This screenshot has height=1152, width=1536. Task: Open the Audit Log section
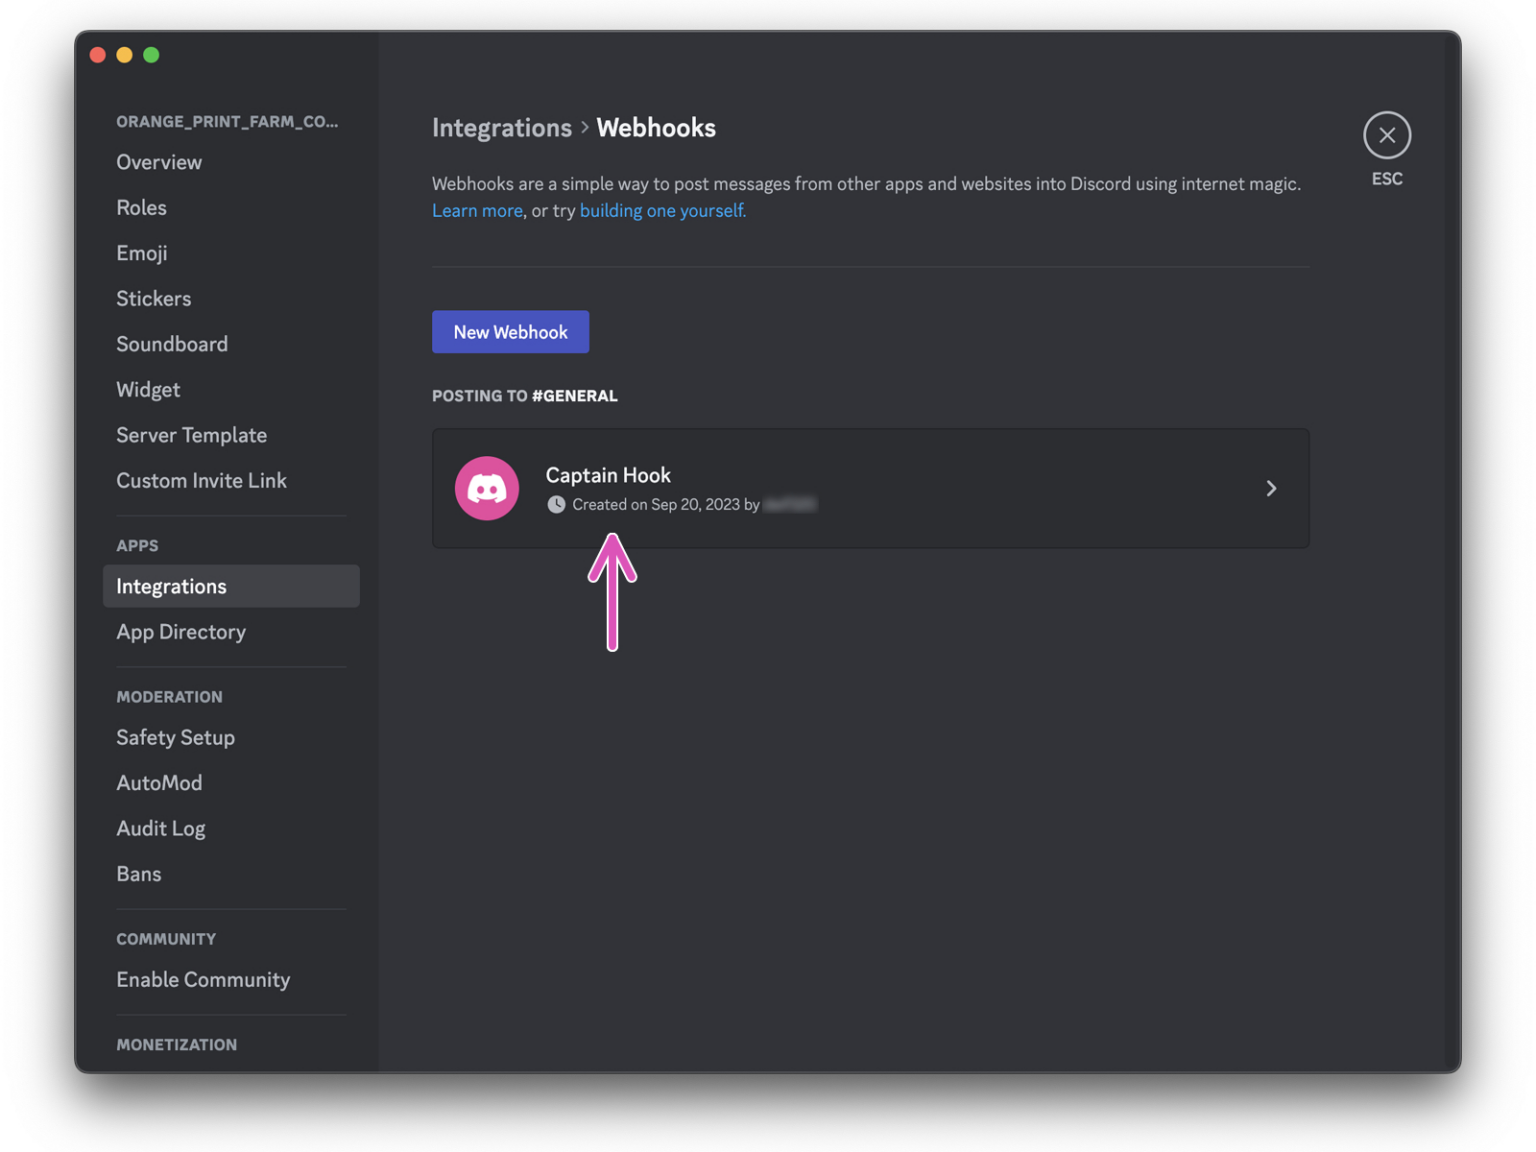[161, 828]
